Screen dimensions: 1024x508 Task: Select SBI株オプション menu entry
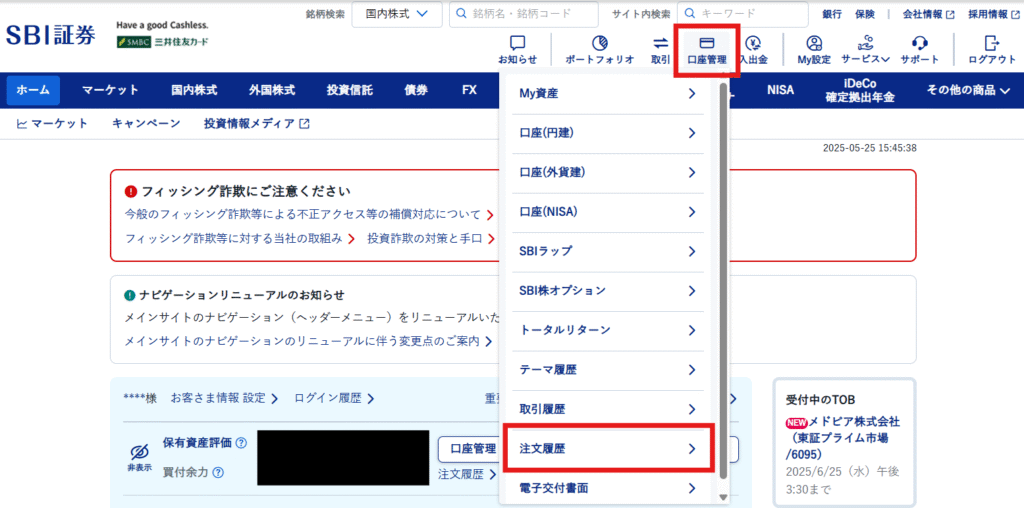(x=607, y=290)
